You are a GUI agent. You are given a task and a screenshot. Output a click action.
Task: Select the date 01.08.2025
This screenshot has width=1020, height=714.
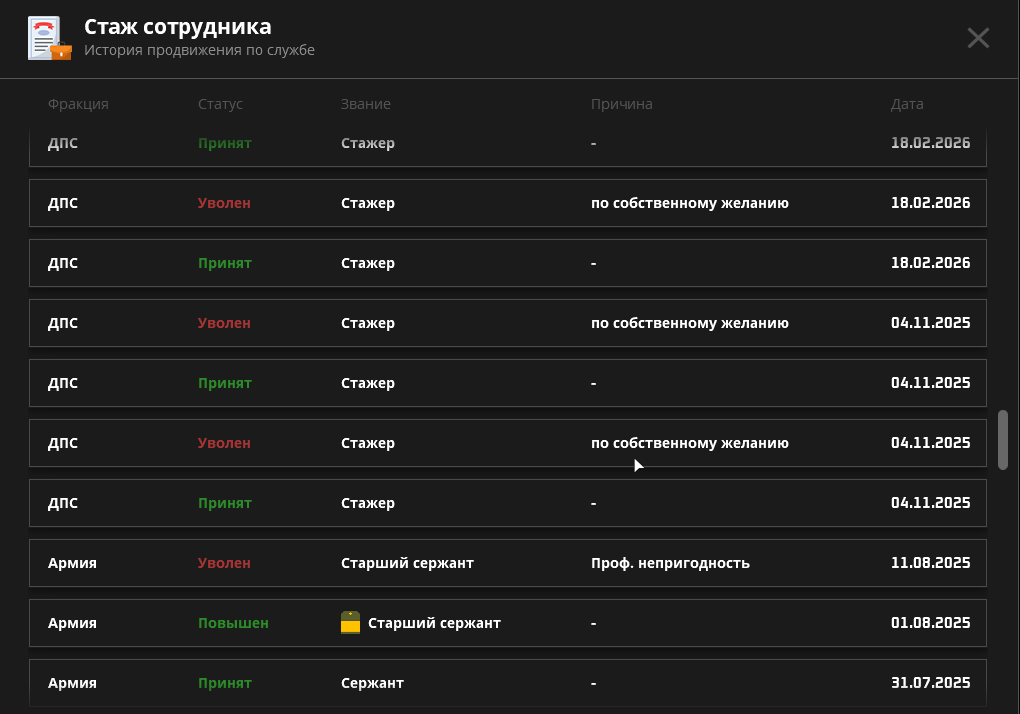point(930,622)
